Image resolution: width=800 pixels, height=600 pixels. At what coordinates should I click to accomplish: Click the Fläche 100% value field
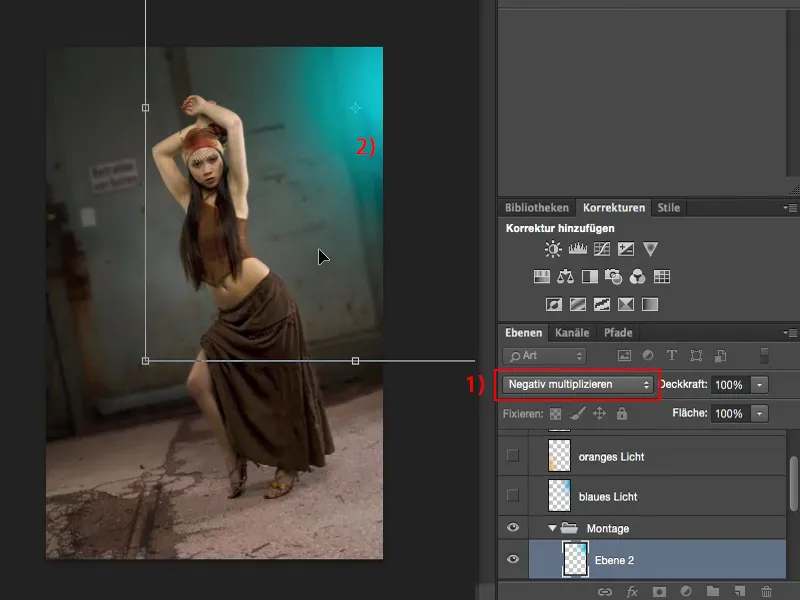[731, 413]
